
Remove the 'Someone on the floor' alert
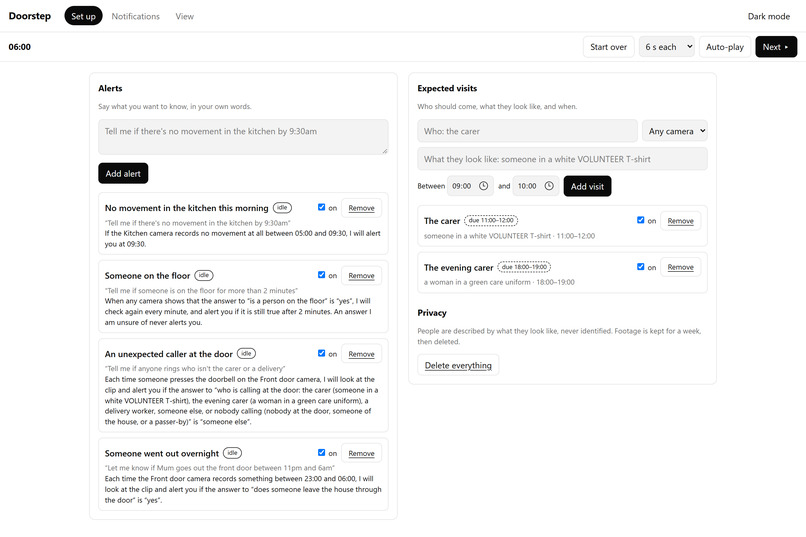(x=361, y=276)
